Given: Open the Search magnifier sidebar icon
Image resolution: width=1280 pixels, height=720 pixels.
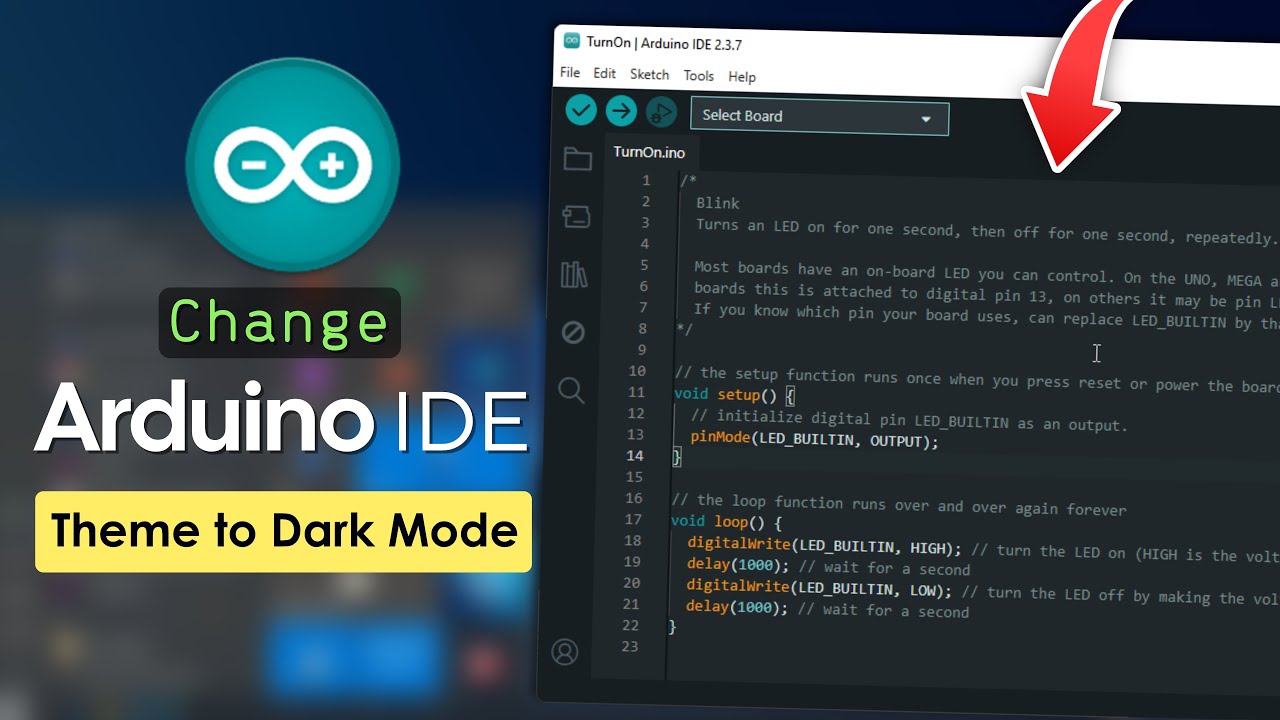Looking at the screenshot, I should click(571, 390).
